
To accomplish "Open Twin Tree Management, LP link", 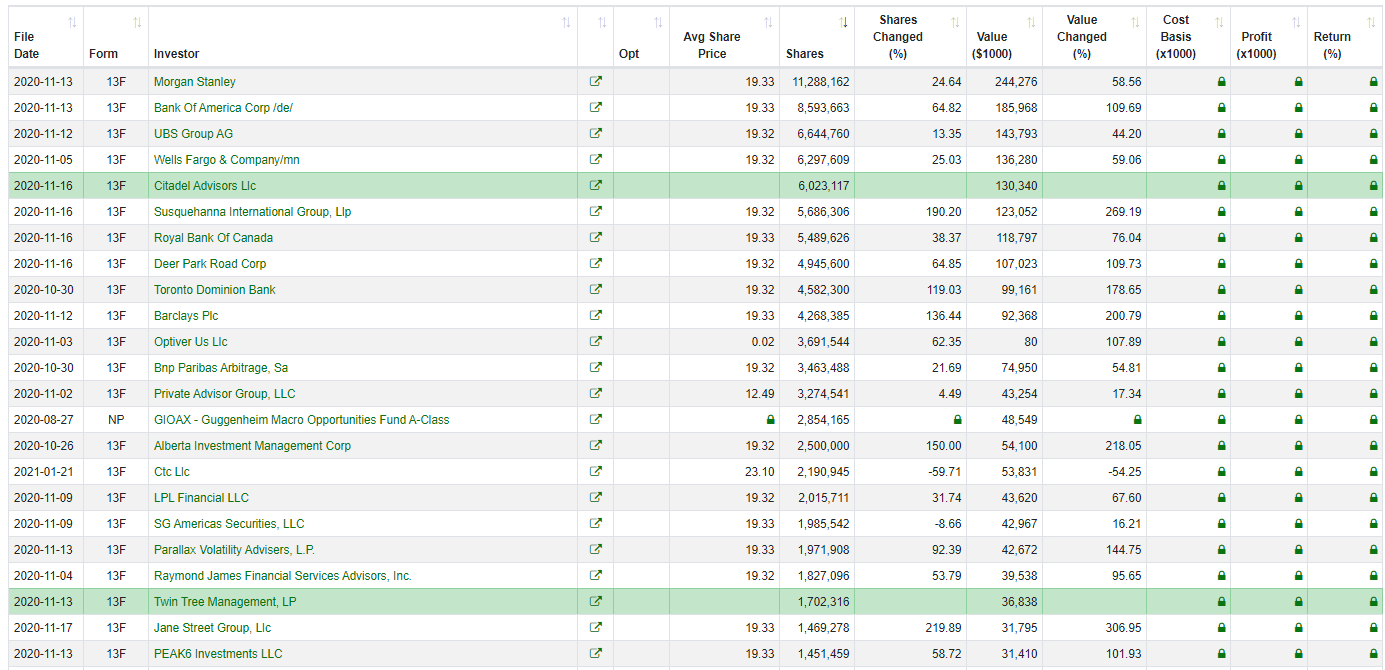I will pyautogui.click(x=225, y=602).
